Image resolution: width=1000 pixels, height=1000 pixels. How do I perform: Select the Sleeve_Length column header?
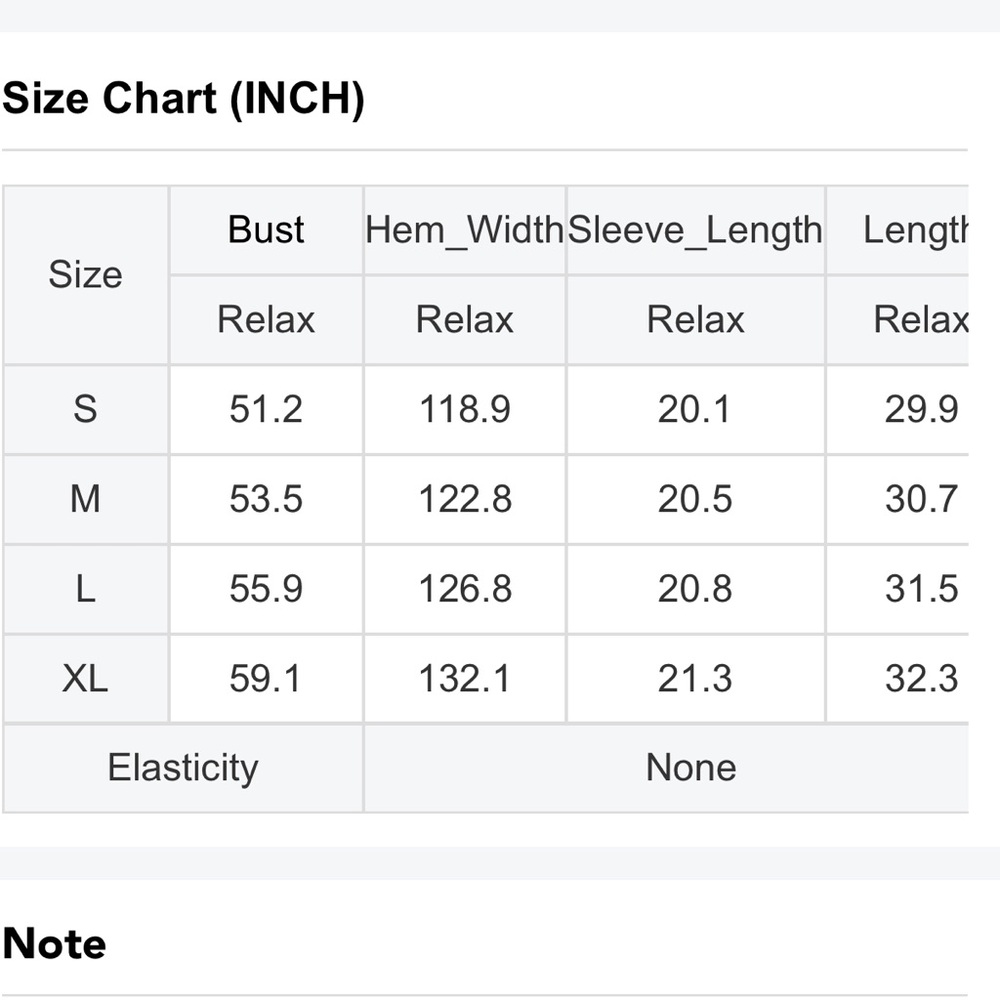[695, 230]
